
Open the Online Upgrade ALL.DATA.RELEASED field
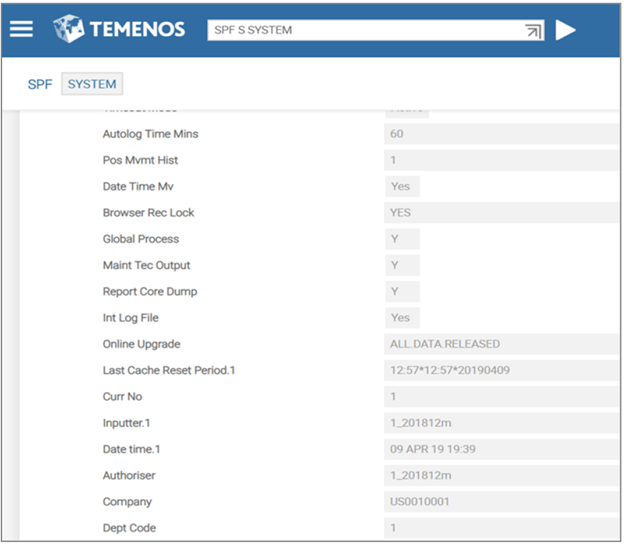[x=500, y=344]
